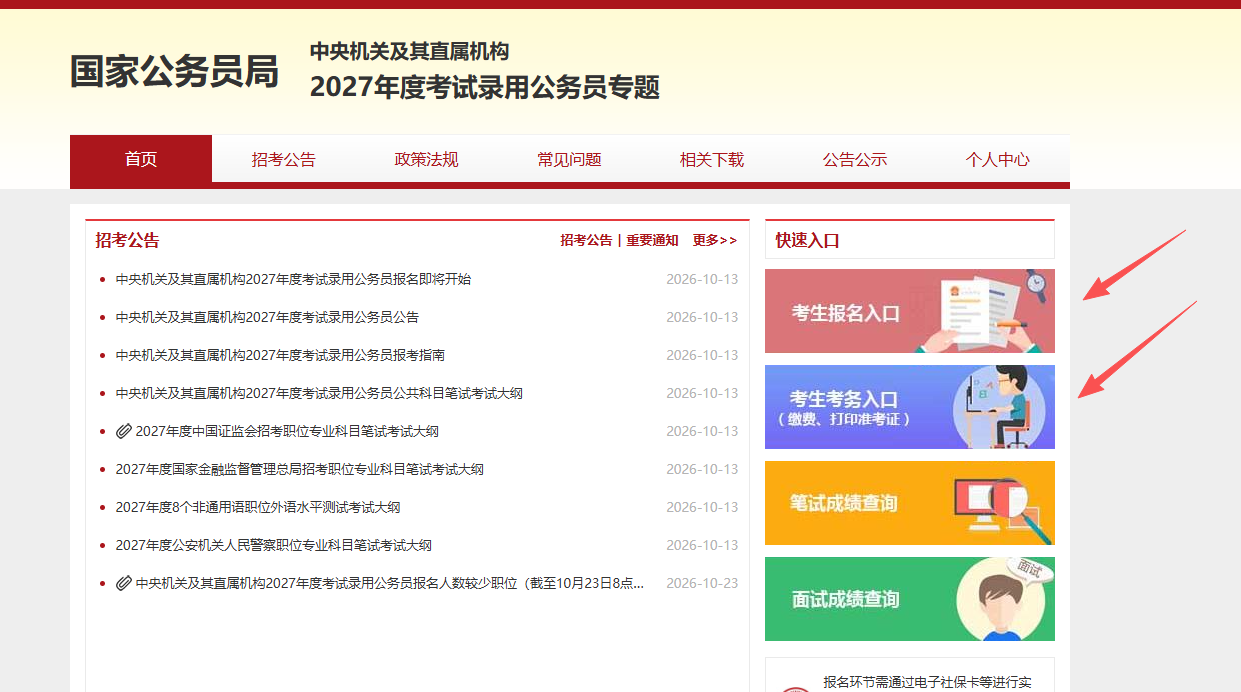Click the documents illustration on 考生报名入口 banner

click(980, 312)
